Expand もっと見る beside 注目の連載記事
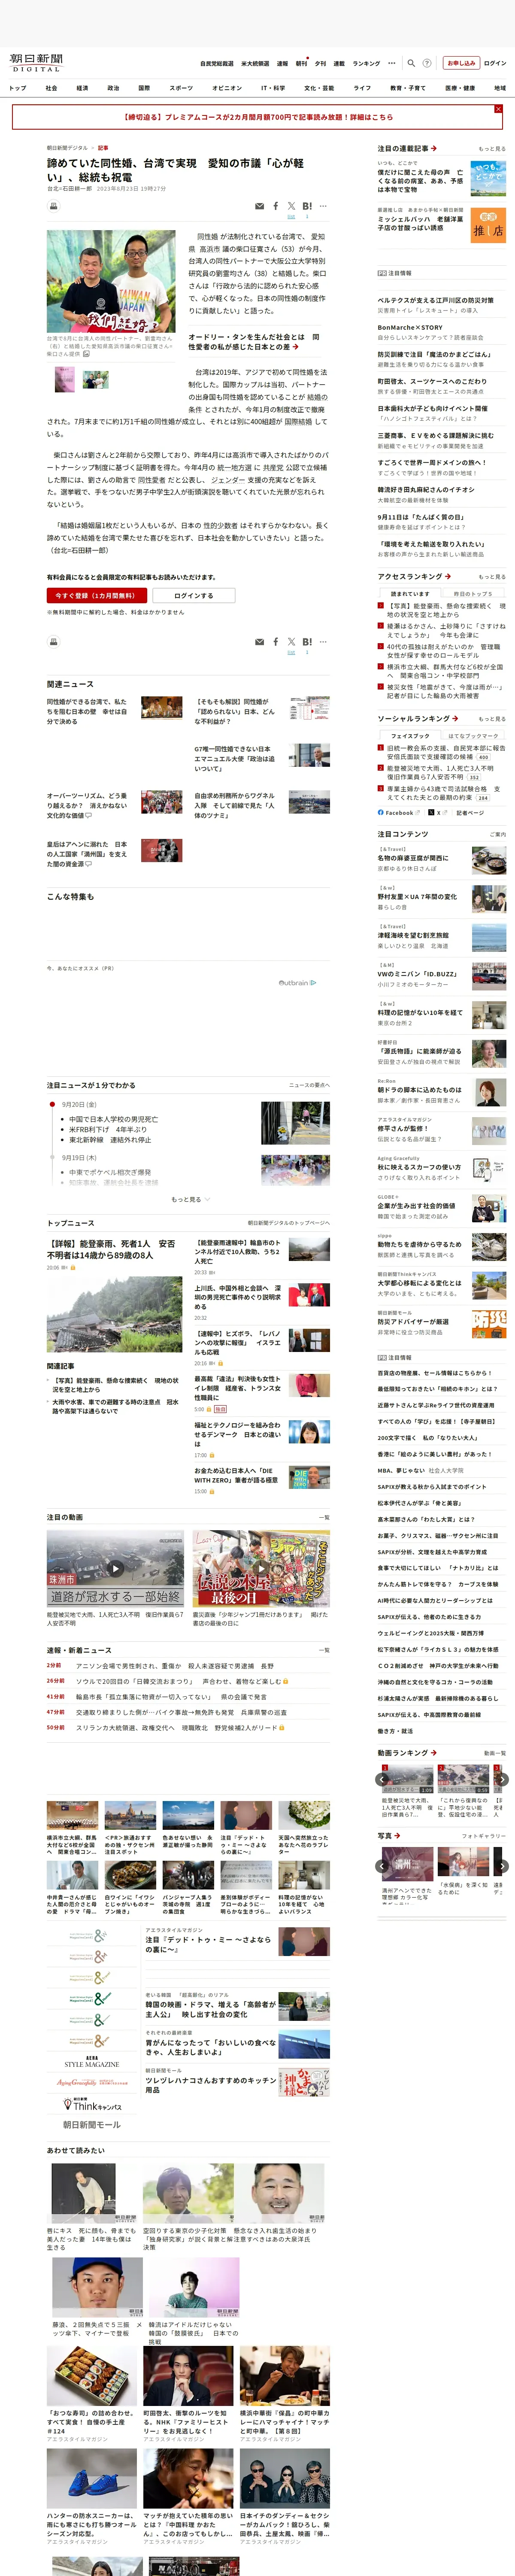 click(491, 149)
